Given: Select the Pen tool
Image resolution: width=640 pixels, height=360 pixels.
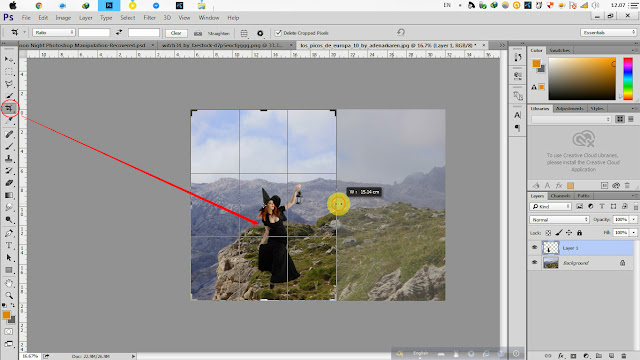Looking at the screenshot, I should [9, 233].
